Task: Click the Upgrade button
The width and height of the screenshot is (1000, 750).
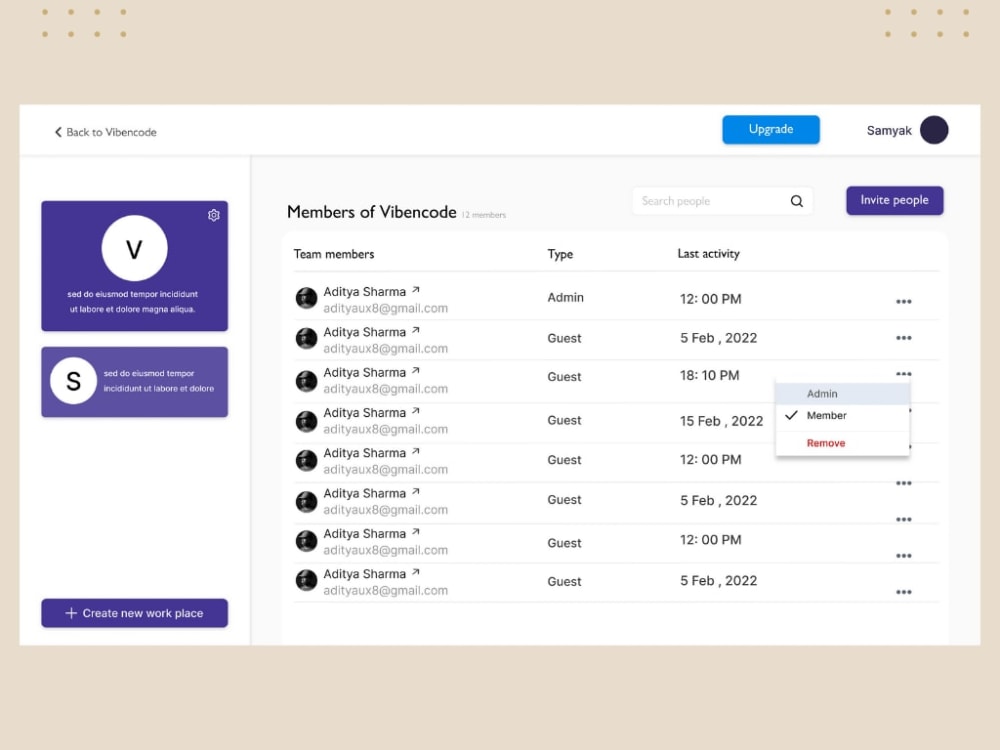Action: [x=770, y=129]
